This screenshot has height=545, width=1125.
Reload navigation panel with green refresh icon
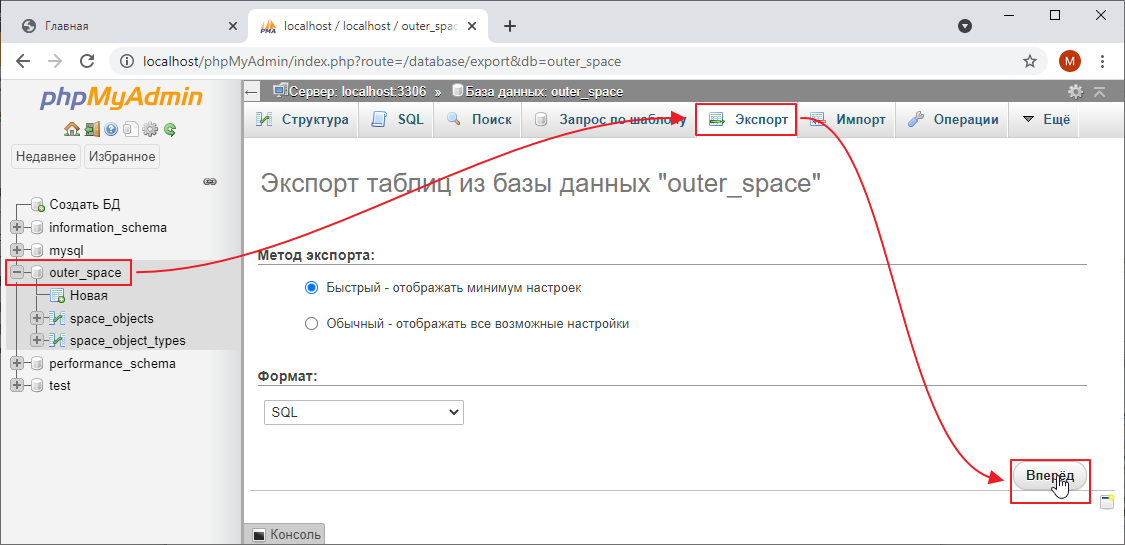pos(170,129)
